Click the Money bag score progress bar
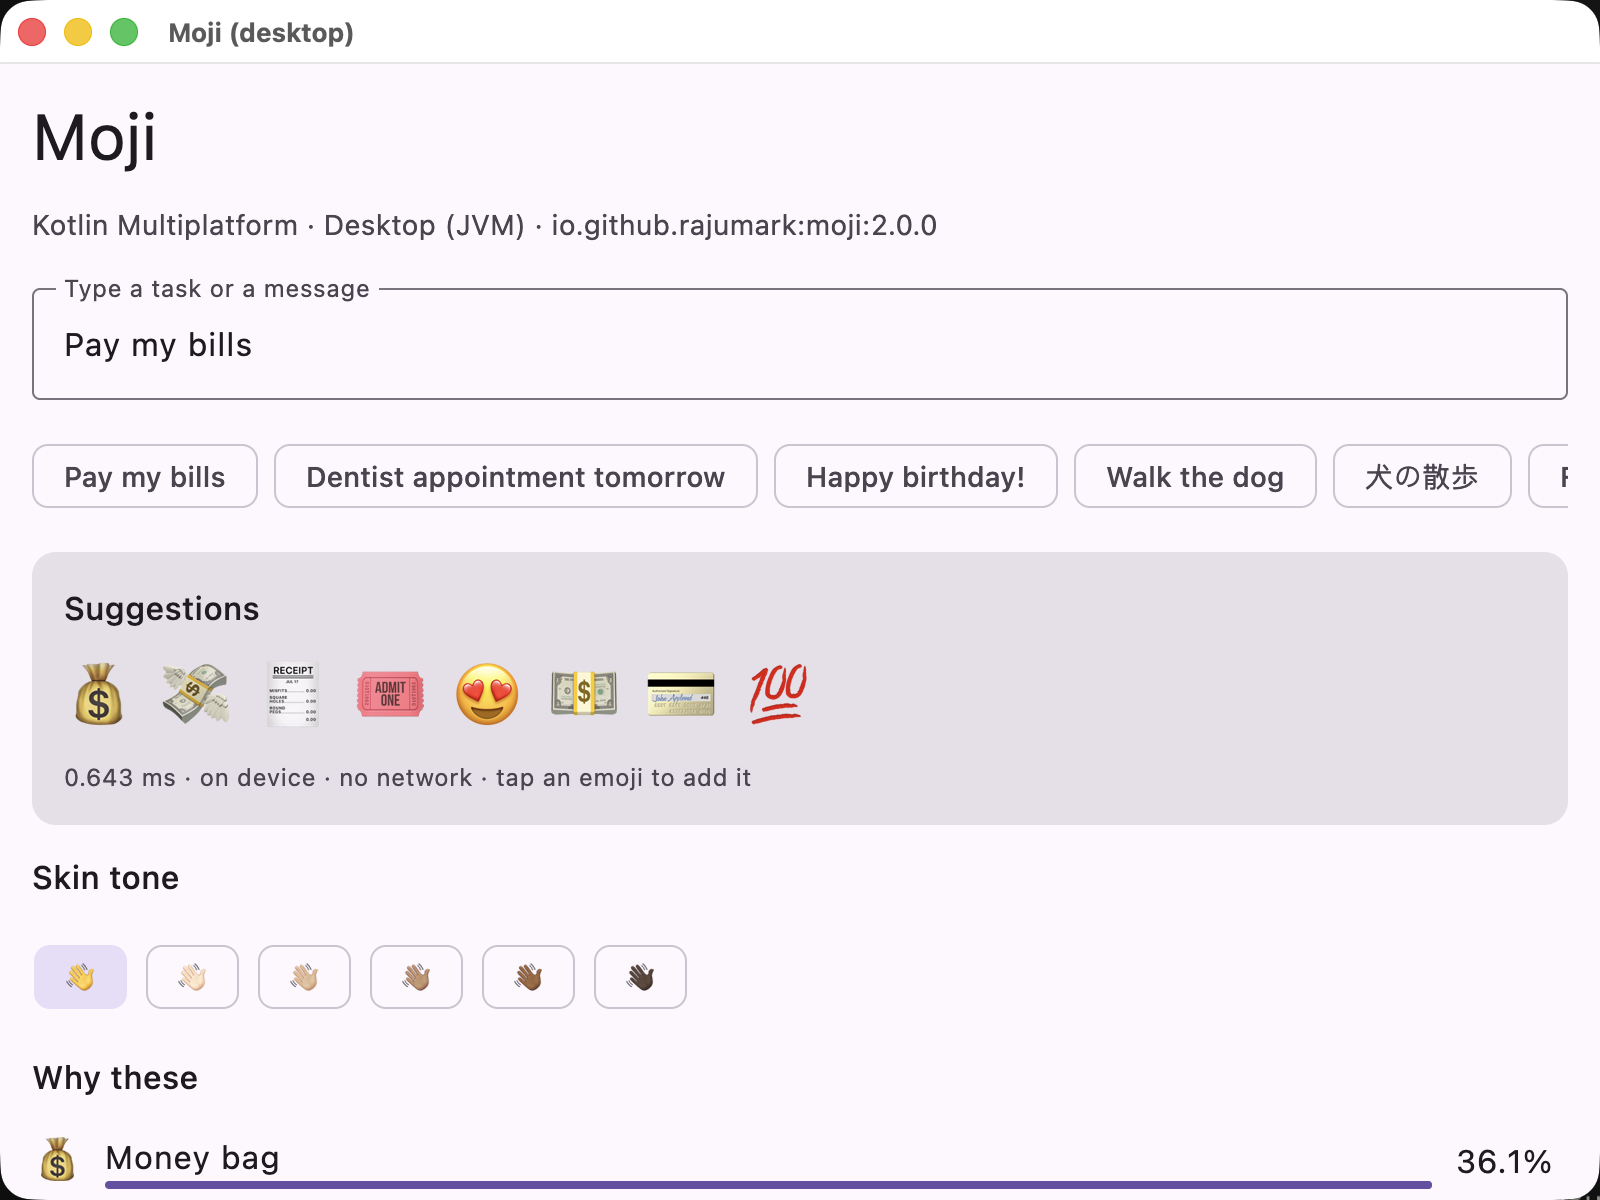 tap(768, 1185)
